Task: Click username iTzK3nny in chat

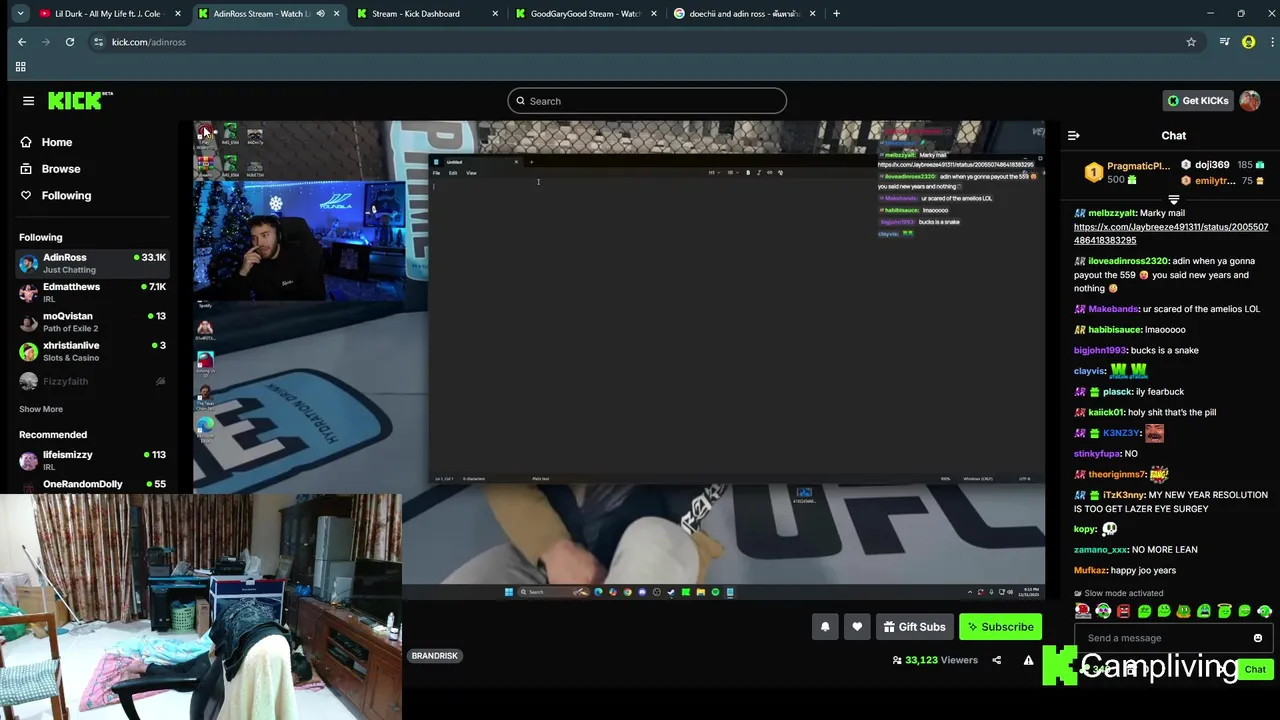Action: 1124,495
